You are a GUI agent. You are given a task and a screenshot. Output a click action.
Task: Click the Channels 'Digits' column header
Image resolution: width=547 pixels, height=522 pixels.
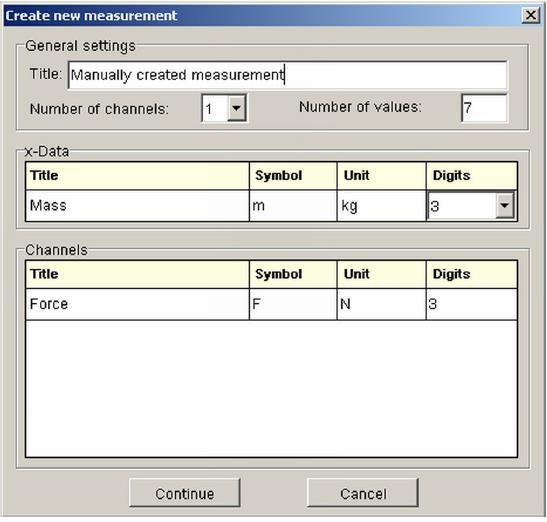(x=472, y=274)
